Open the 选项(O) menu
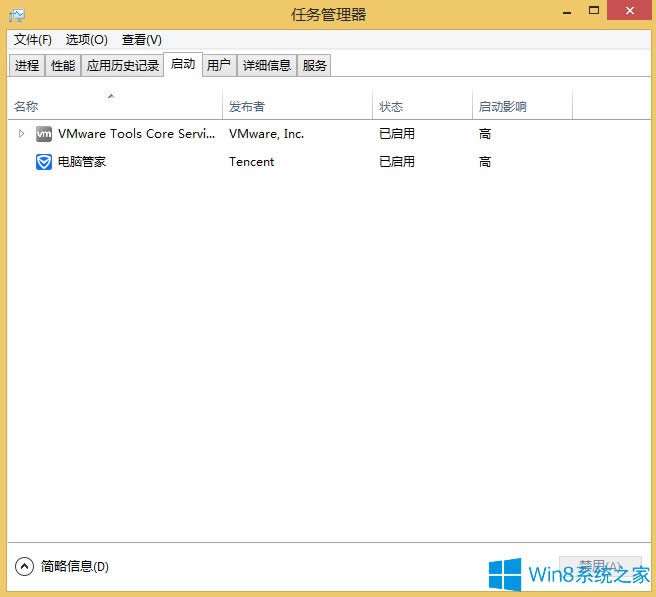Screen dimensions: 656x597 click(x=87, y=40)
